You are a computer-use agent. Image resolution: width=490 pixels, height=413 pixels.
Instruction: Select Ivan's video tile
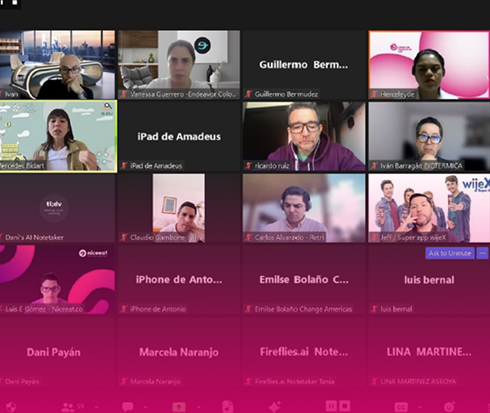point(57,65)
